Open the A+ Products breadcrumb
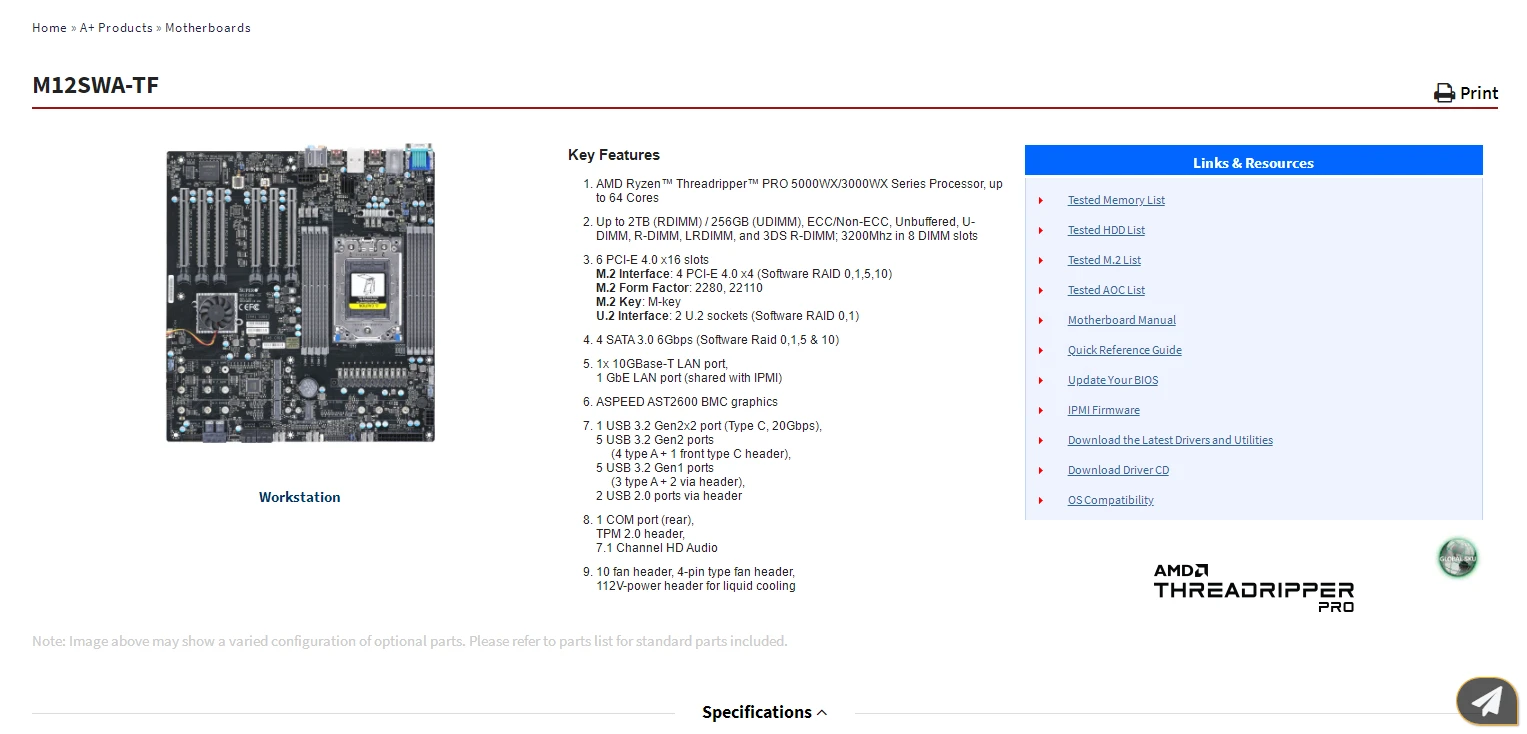Screen dimensions: 1527x734 116,28
